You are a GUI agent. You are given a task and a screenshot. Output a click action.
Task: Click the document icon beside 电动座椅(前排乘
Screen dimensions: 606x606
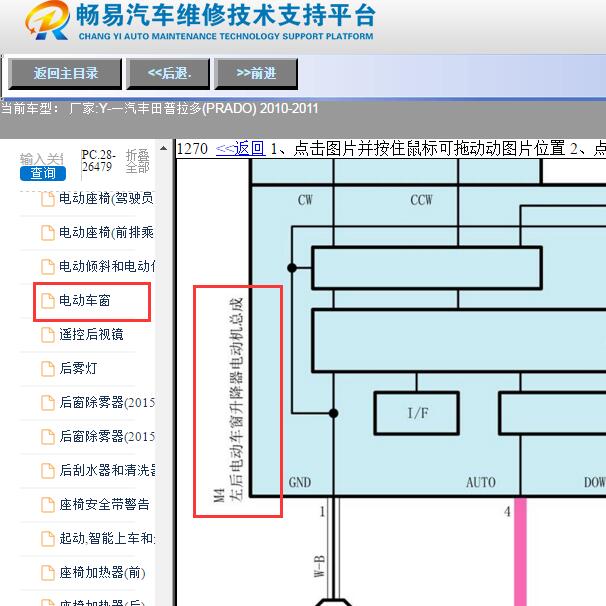point(48,233)
